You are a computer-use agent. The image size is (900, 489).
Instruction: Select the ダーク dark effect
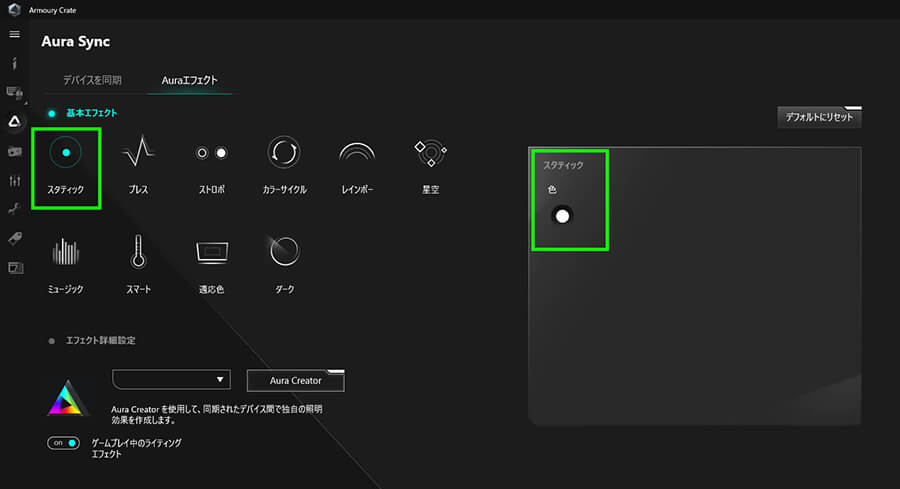[284, 265]
